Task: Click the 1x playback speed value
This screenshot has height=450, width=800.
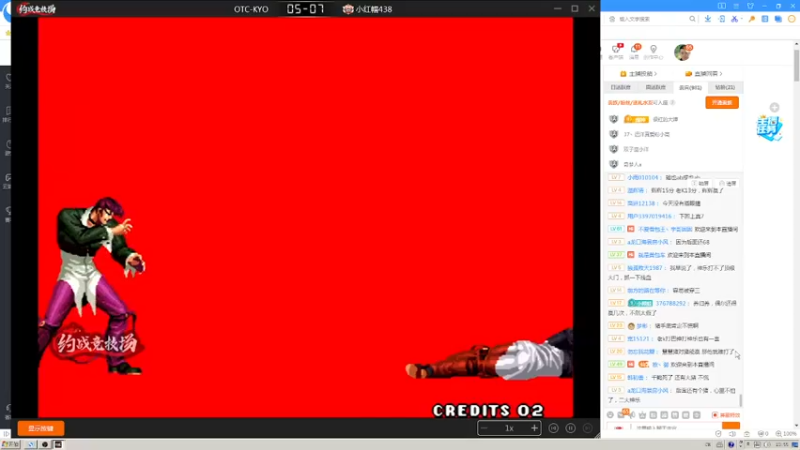Action: [509, 428]
